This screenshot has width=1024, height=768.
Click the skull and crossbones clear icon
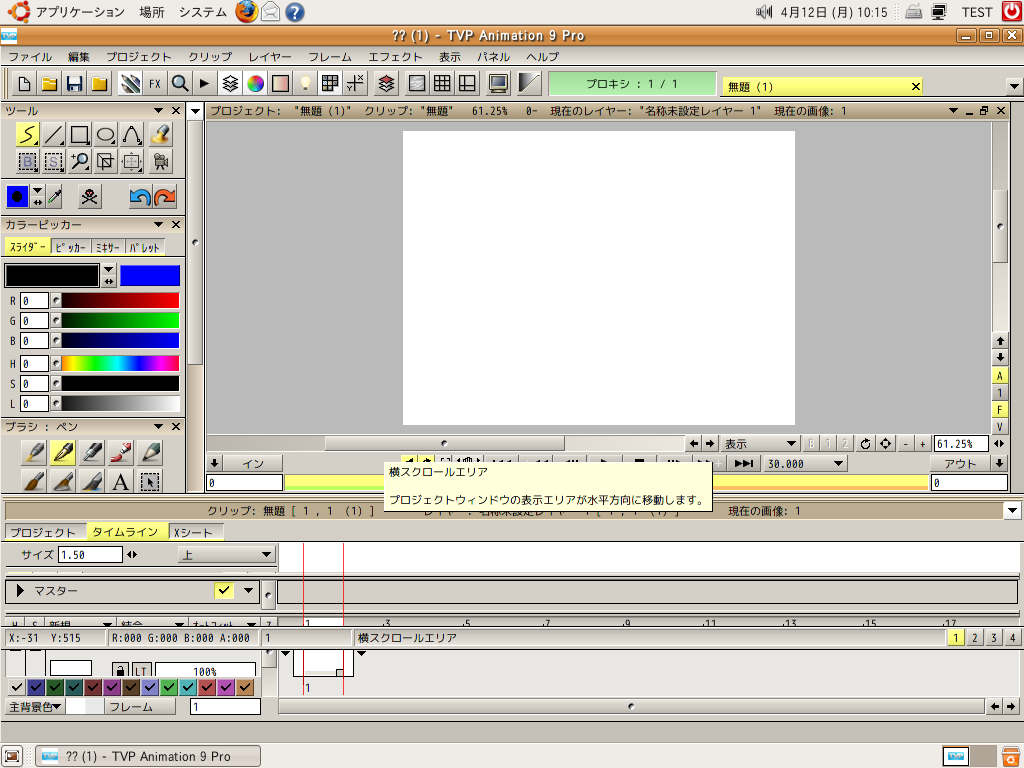89,196
